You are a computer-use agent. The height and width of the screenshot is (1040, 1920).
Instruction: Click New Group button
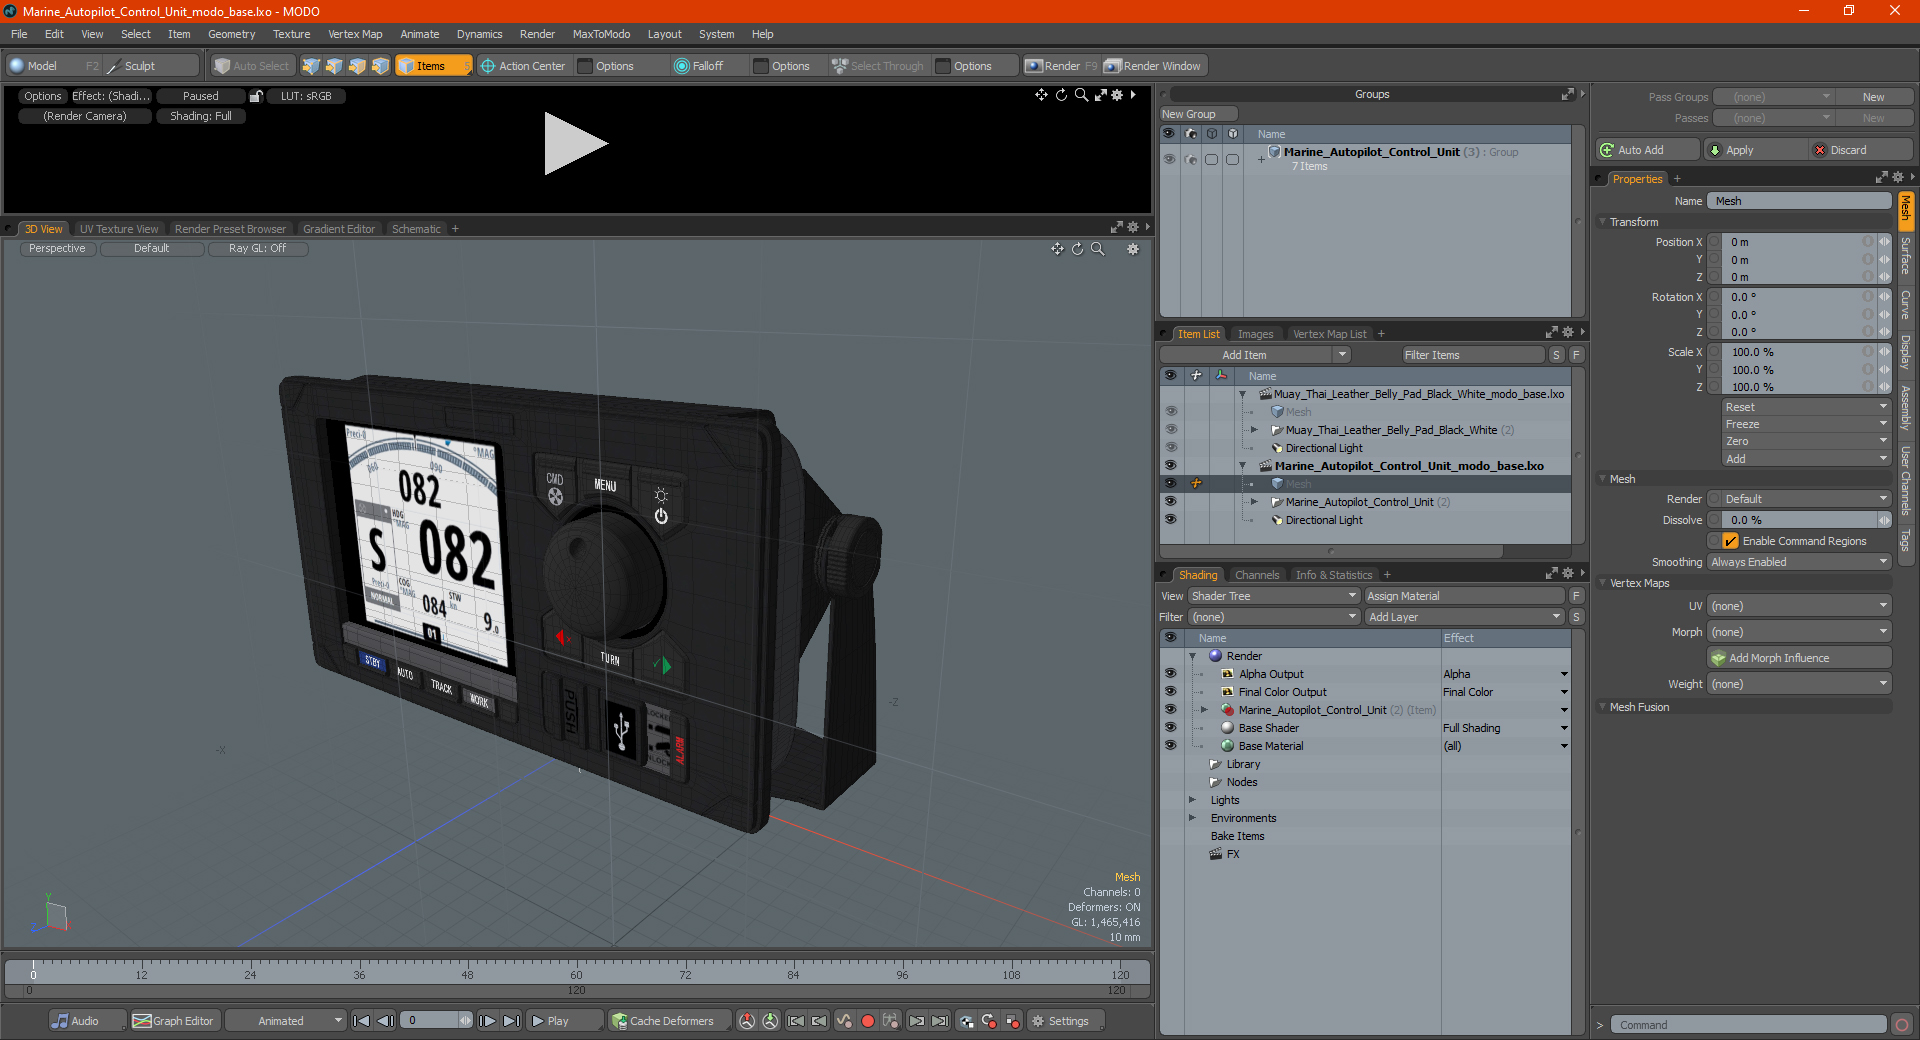pyautogui.click(x=1198, y=114)
